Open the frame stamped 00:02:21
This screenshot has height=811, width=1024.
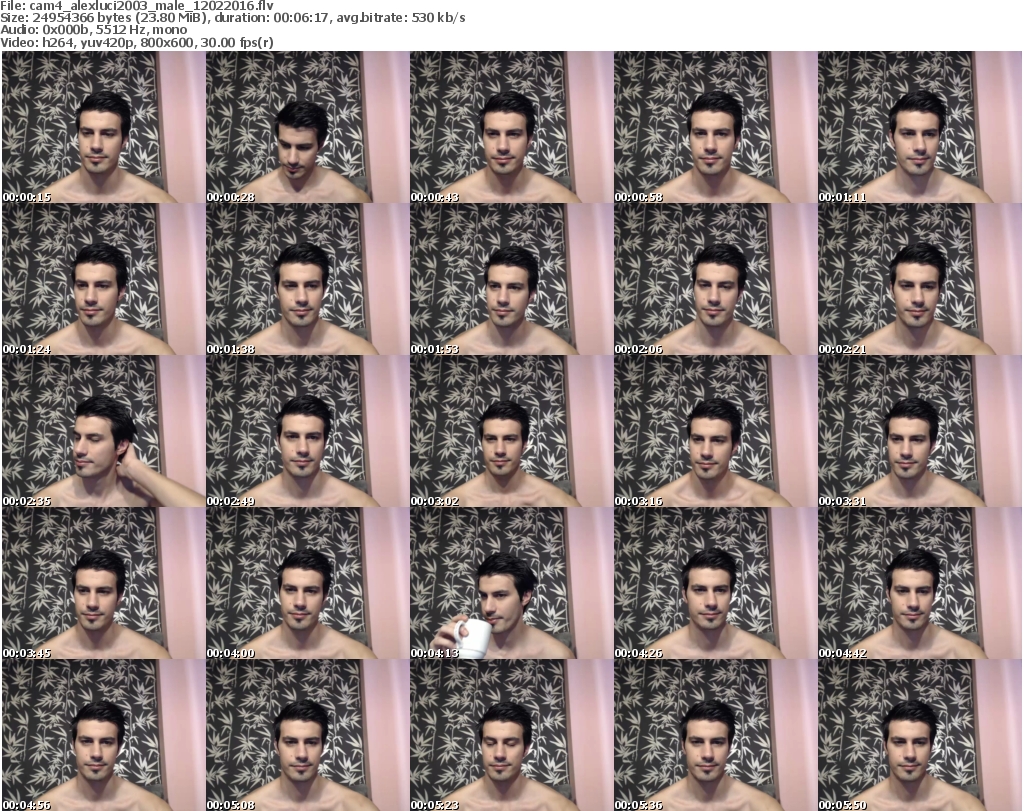920,279
